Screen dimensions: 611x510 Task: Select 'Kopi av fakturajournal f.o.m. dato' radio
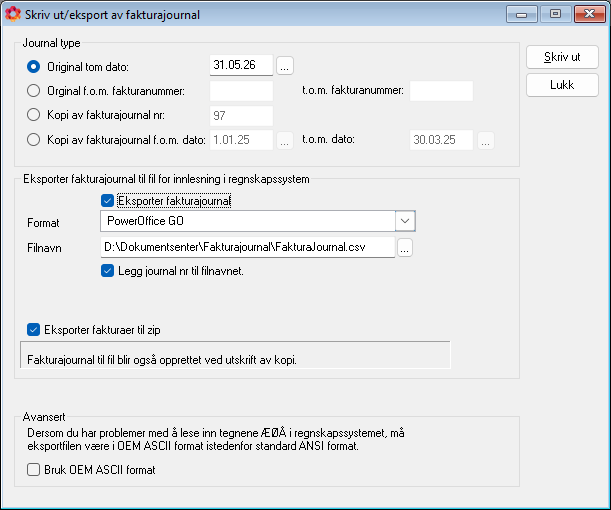(34, 139)
